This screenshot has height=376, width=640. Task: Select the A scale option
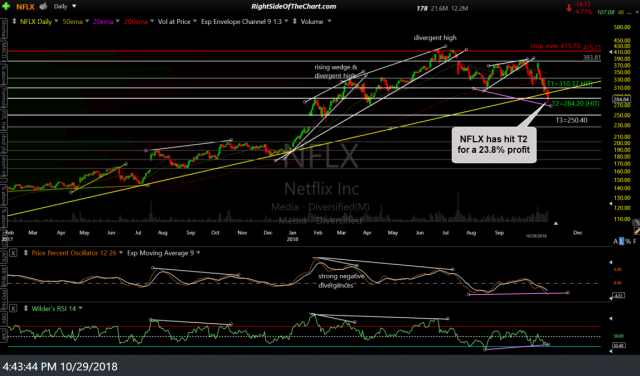click(x=616, y=242)
